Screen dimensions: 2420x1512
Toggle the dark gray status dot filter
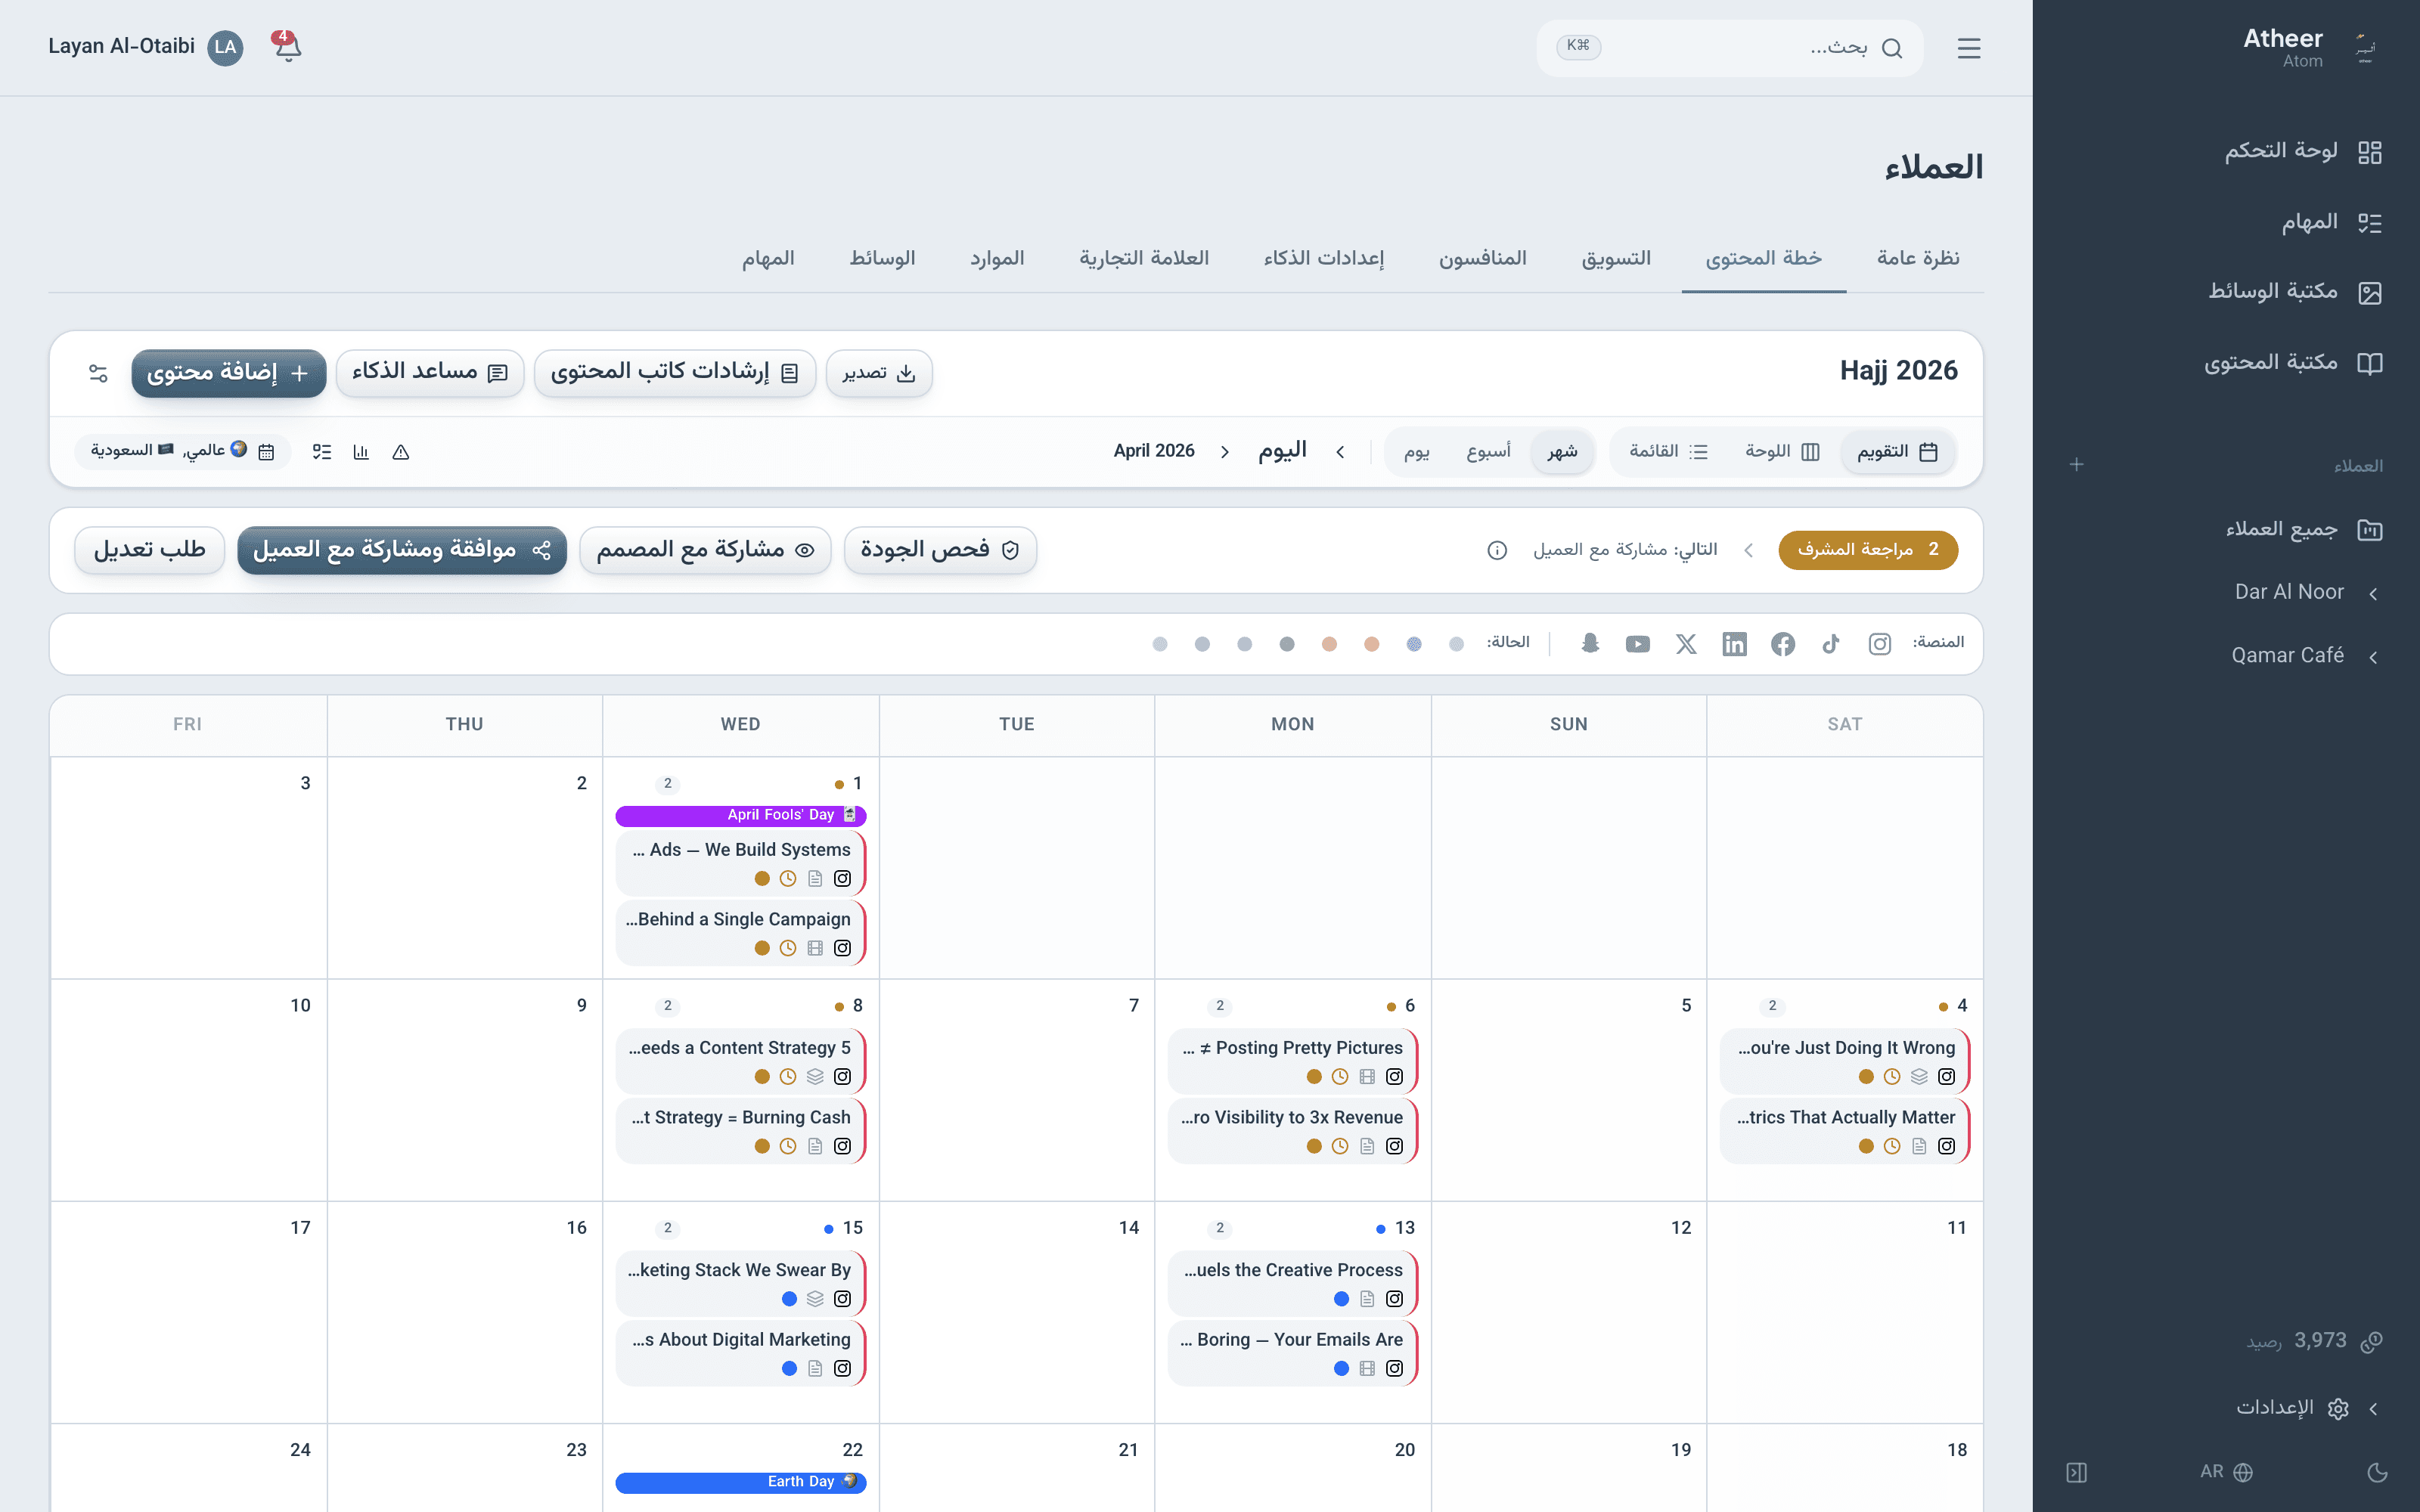point(1286,644)
